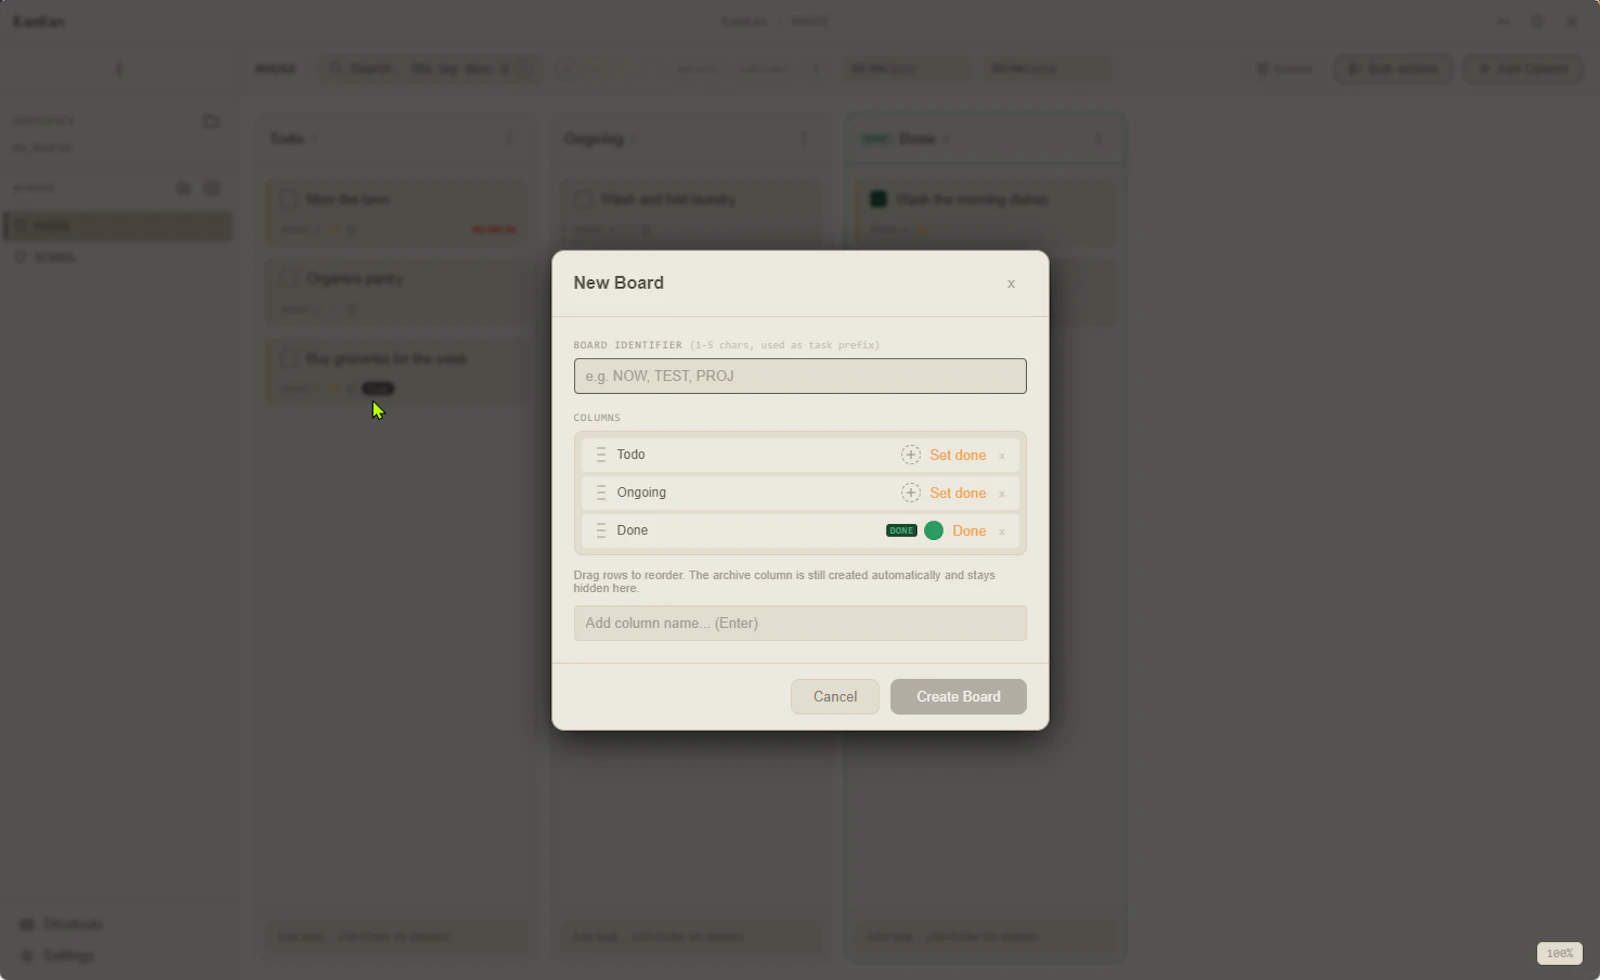Viewport: 1600px width, 980px height.
Task: Uncheck the Wash the morning dishes checkbox
Action: click(878, 199)
